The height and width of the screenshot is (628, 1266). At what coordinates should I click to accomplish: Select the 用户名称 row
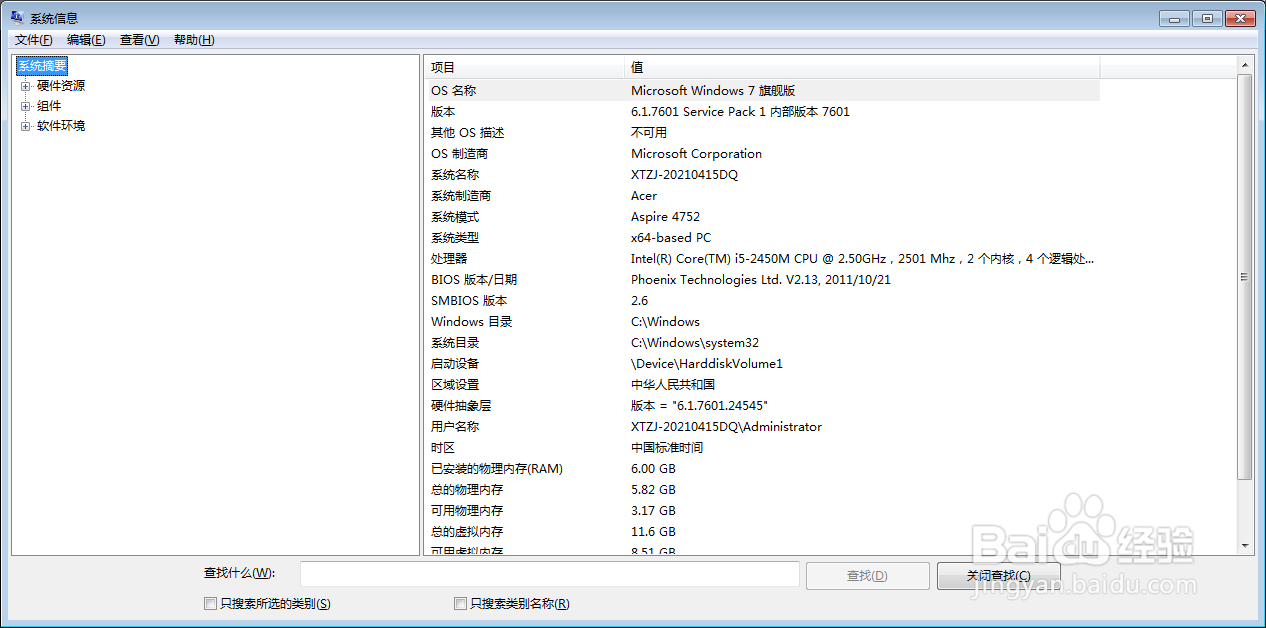tap(762, 427)
